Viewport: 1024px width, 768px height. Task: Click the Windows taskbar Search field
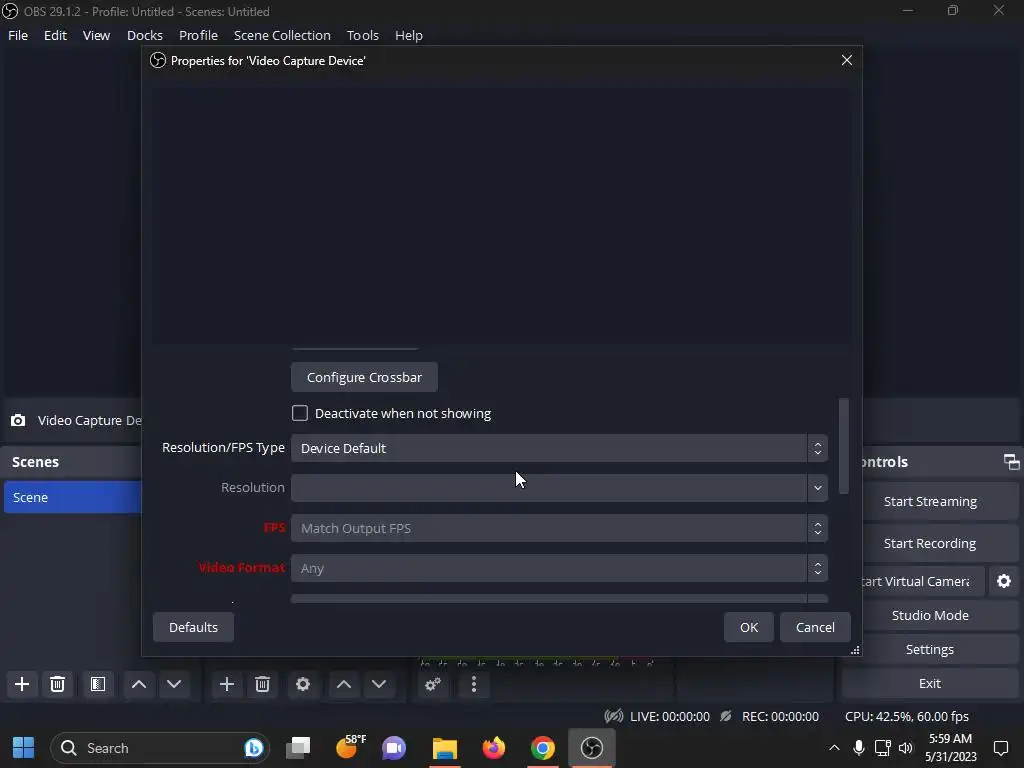[160, 748]
